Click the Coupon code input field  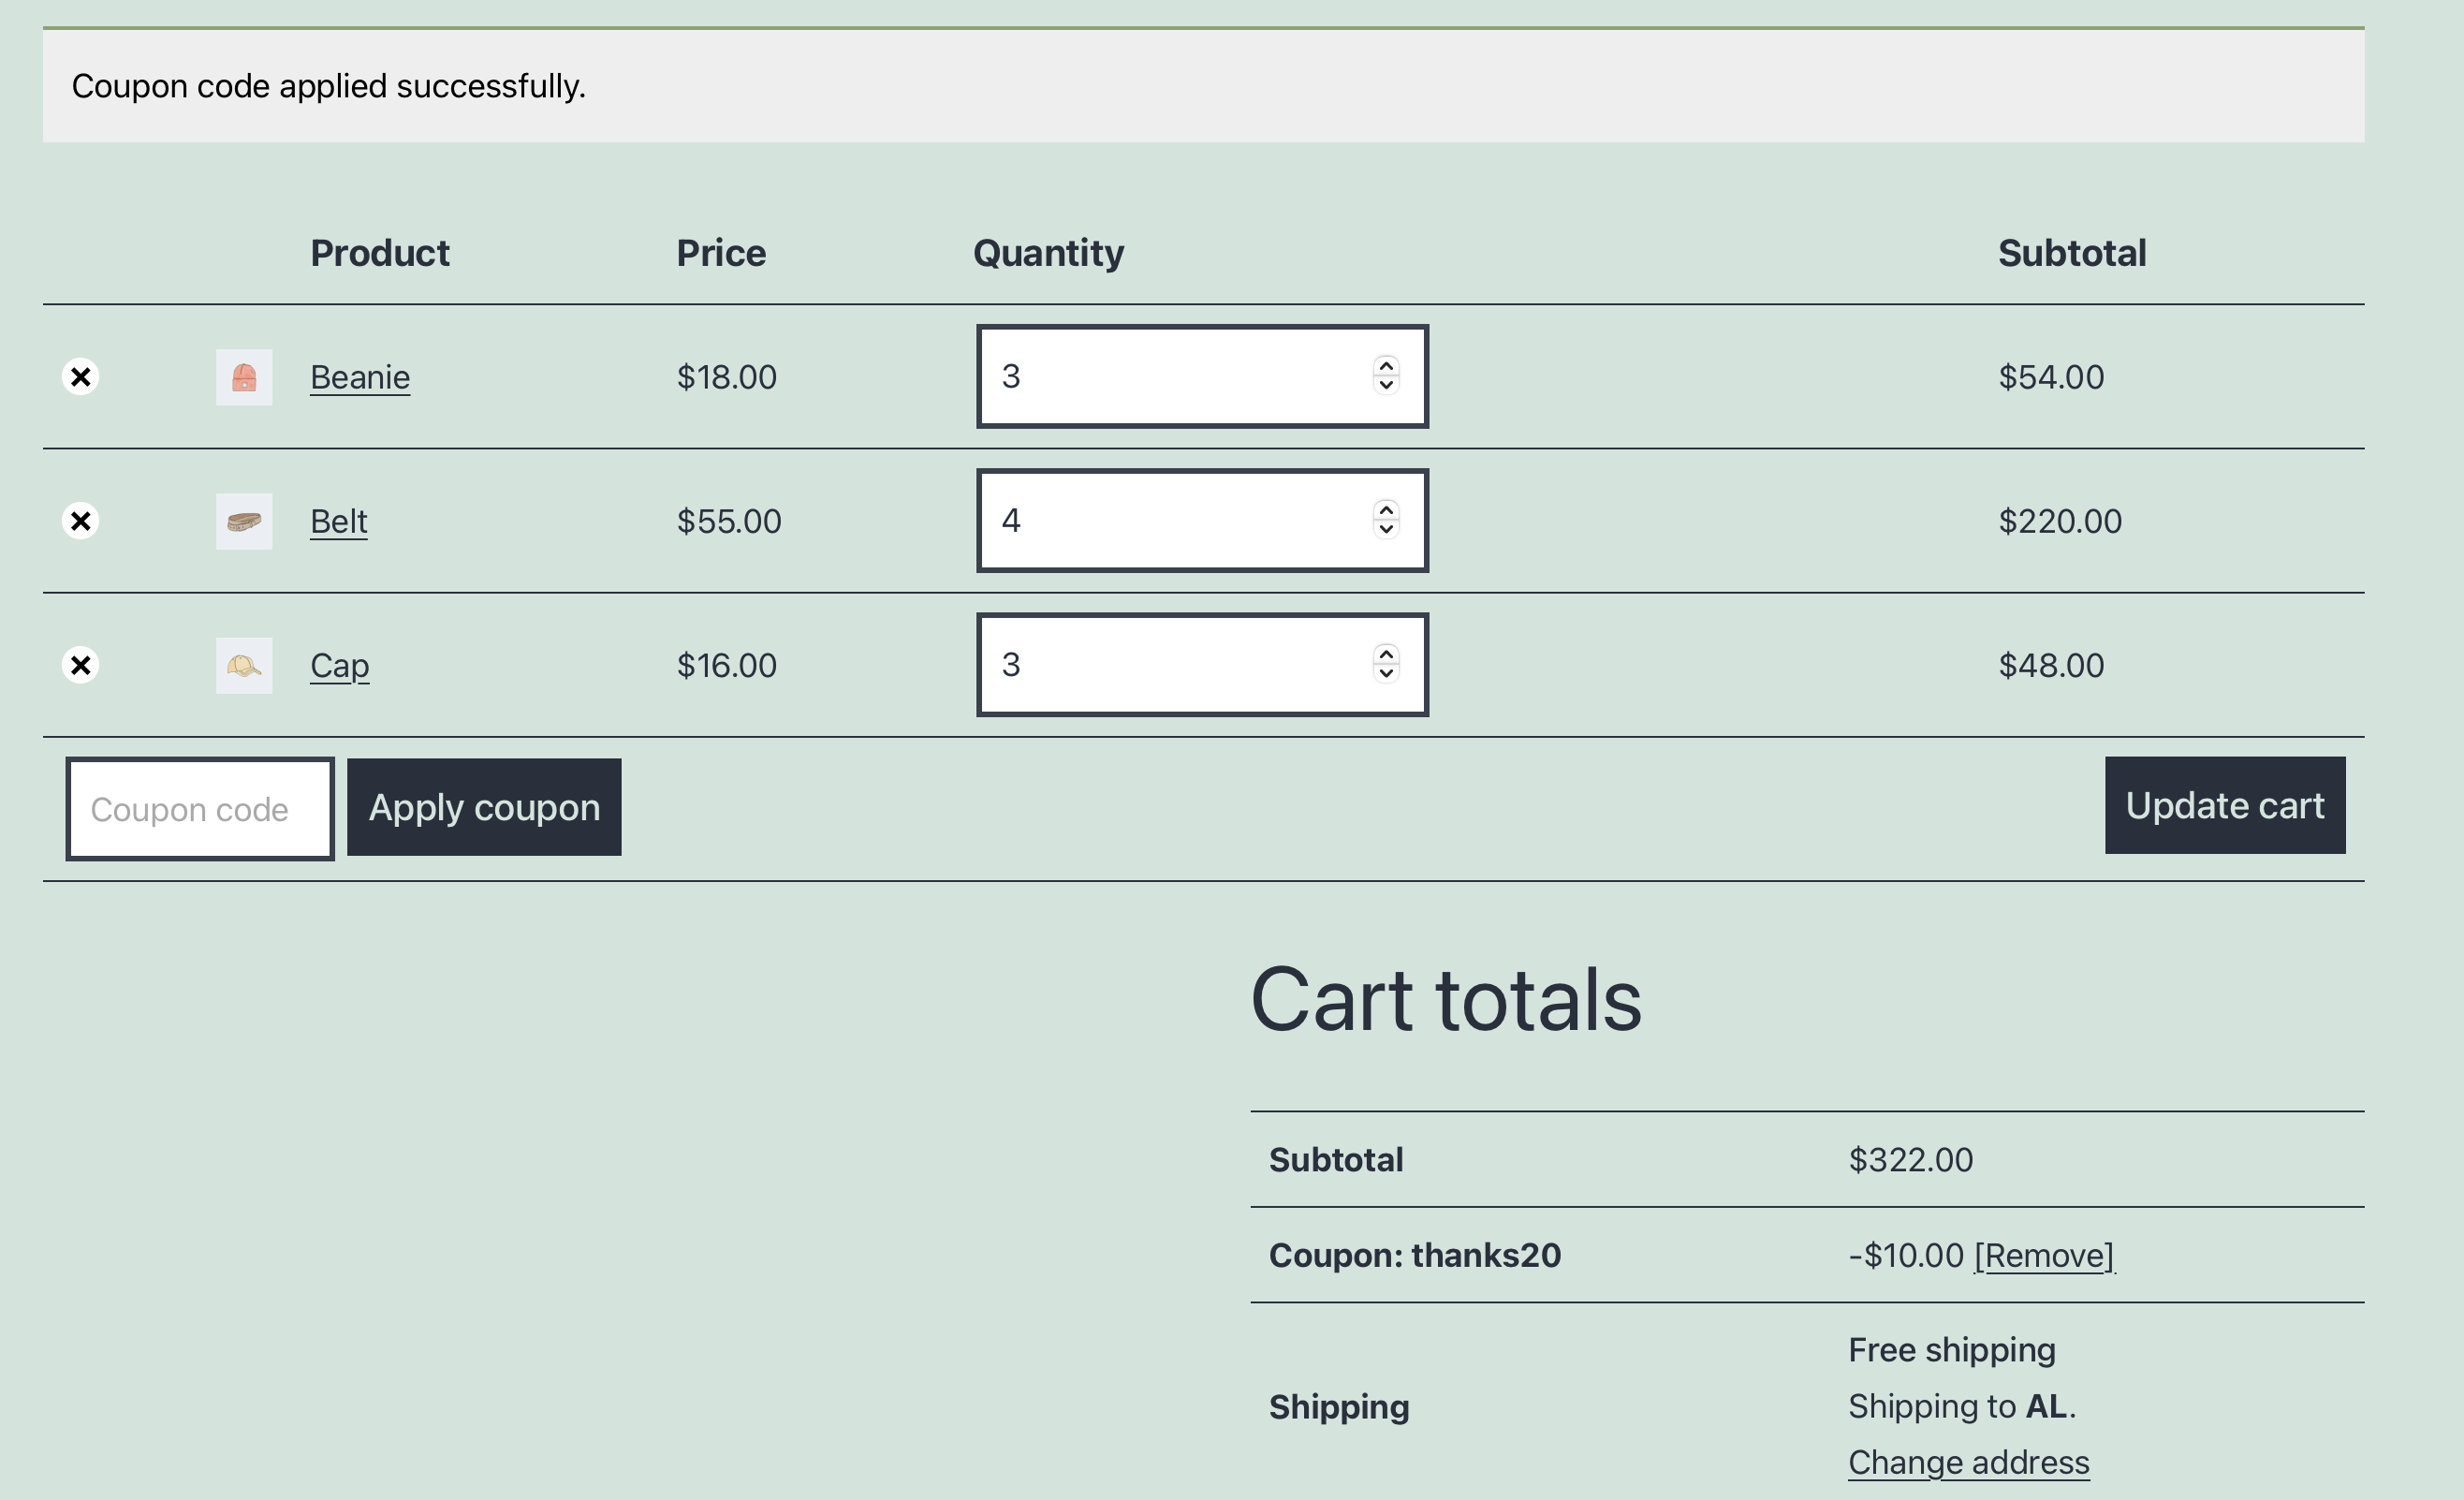199,808
